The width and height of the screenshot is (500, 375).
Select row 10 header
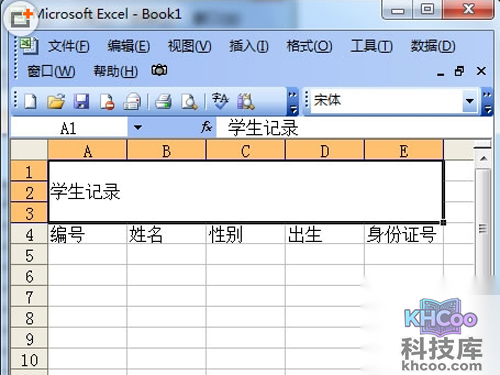coord(29,360)
